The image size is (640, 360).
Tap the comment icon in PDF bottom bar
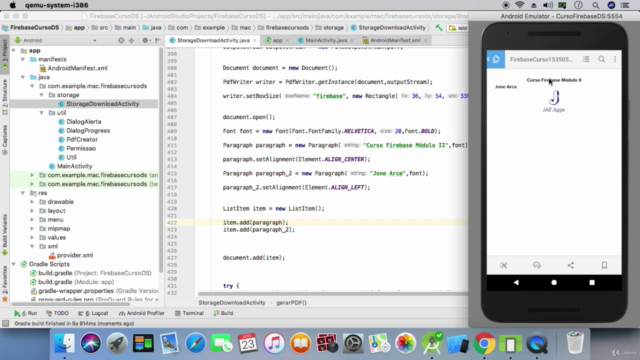[537, 265]
